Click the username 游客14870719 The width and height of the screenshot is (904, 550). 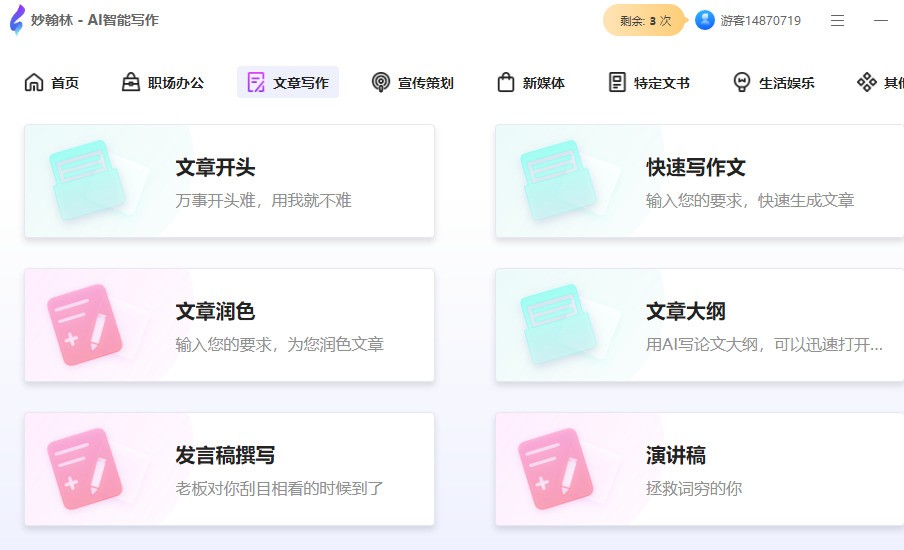[760, 21]
